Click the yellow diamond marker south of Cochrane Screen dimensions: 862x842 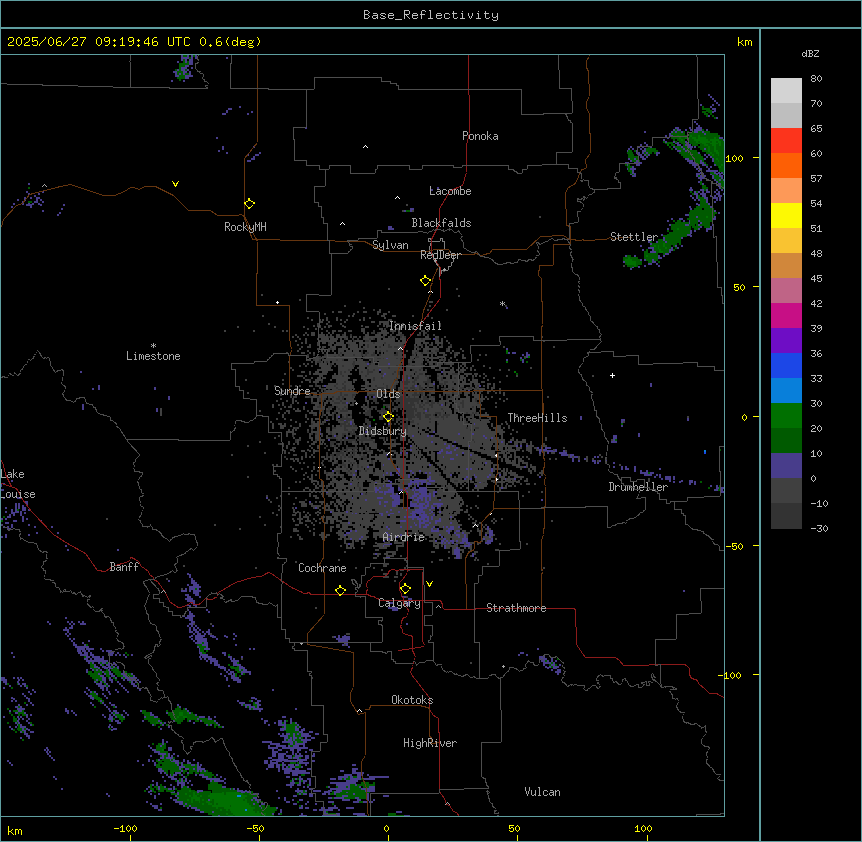click(340, 590)
